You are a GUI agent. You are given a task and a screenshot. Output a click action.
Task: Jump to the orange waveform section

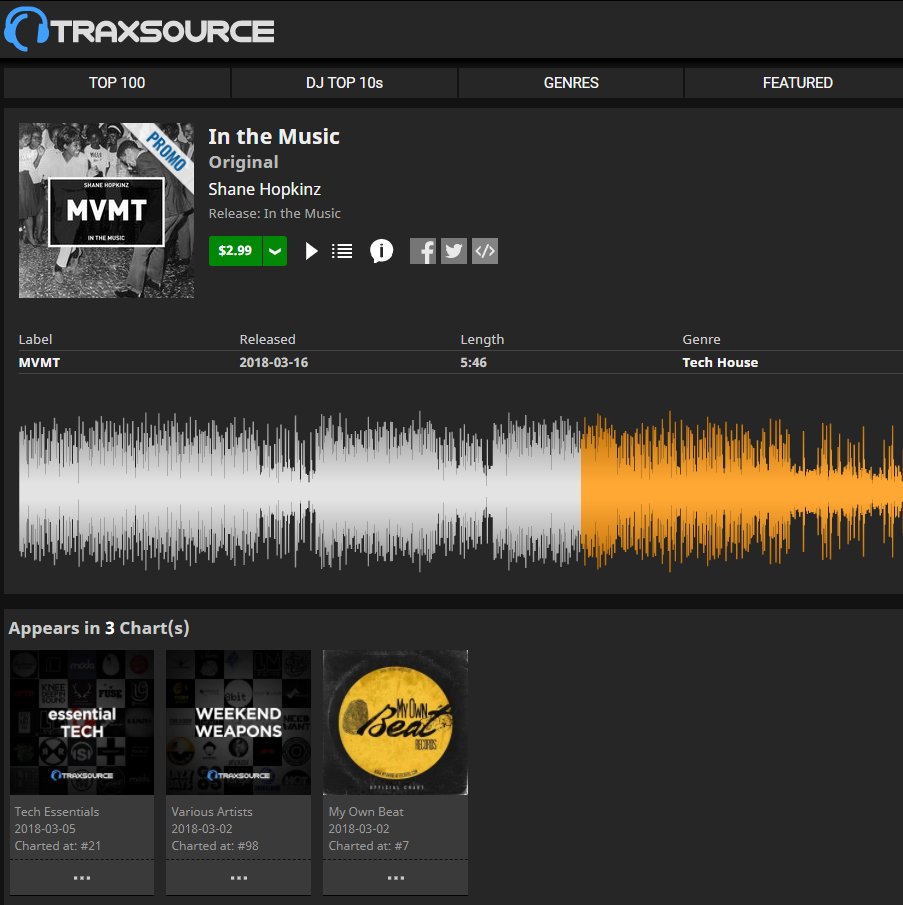[x=742, y=491]
